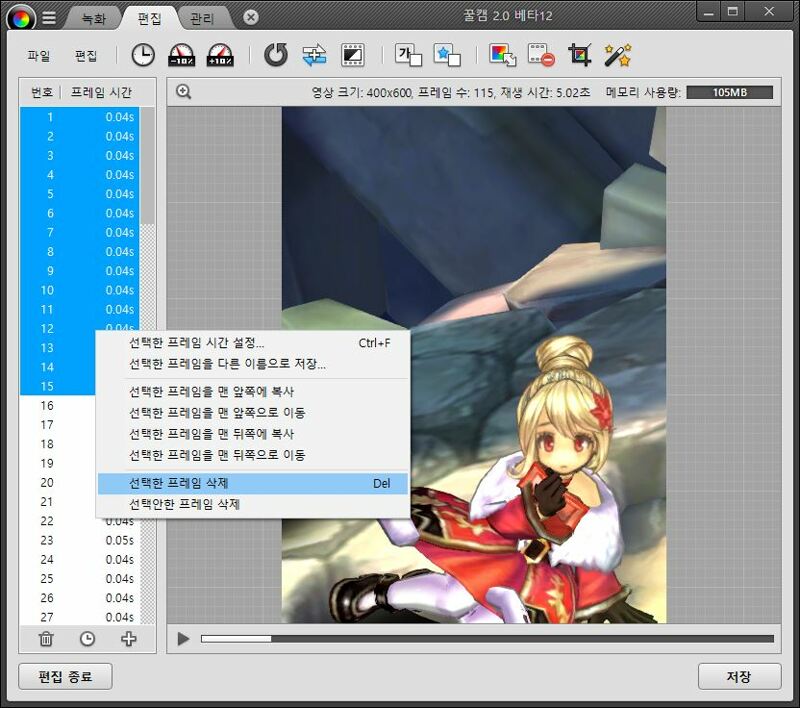
Task: Click the 편집 종료 button
Action: [65, 676]
